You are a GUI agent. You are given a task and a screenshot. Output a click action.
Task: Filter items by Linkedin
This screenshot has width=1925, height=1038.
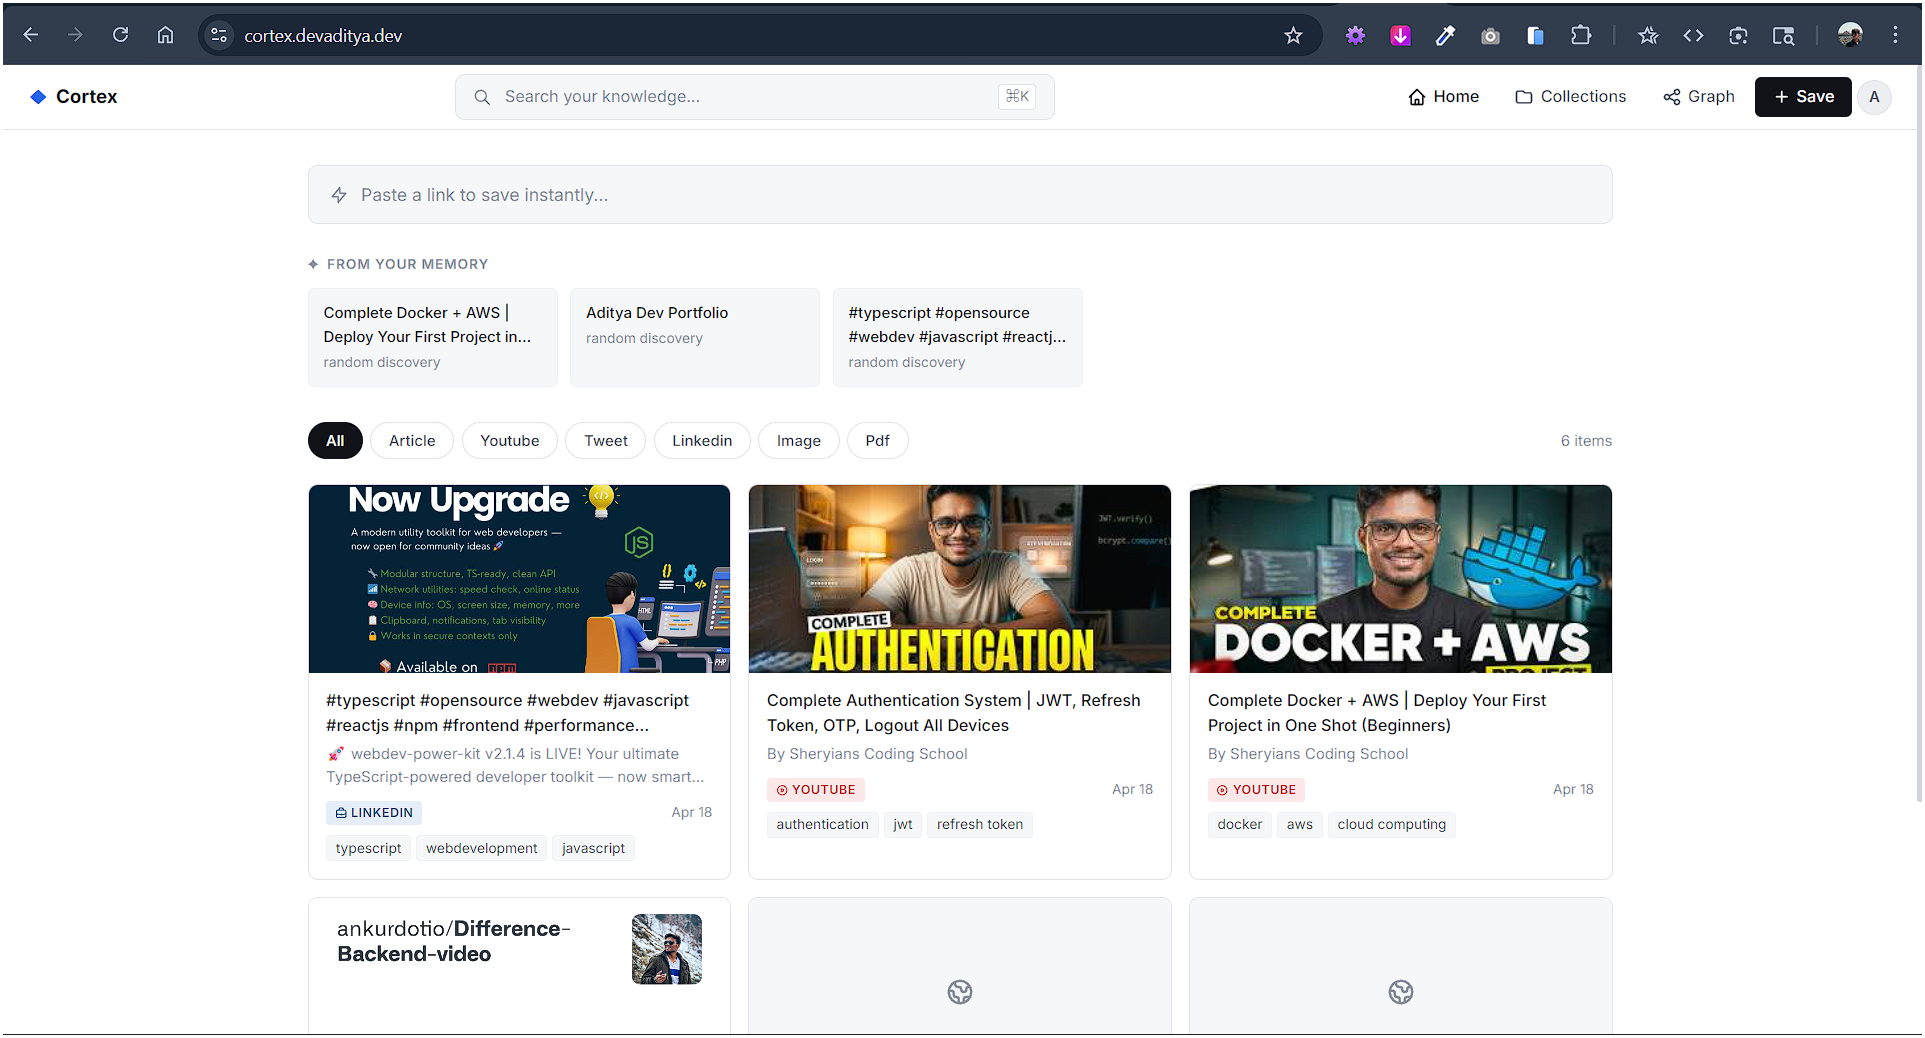point(702,441)
